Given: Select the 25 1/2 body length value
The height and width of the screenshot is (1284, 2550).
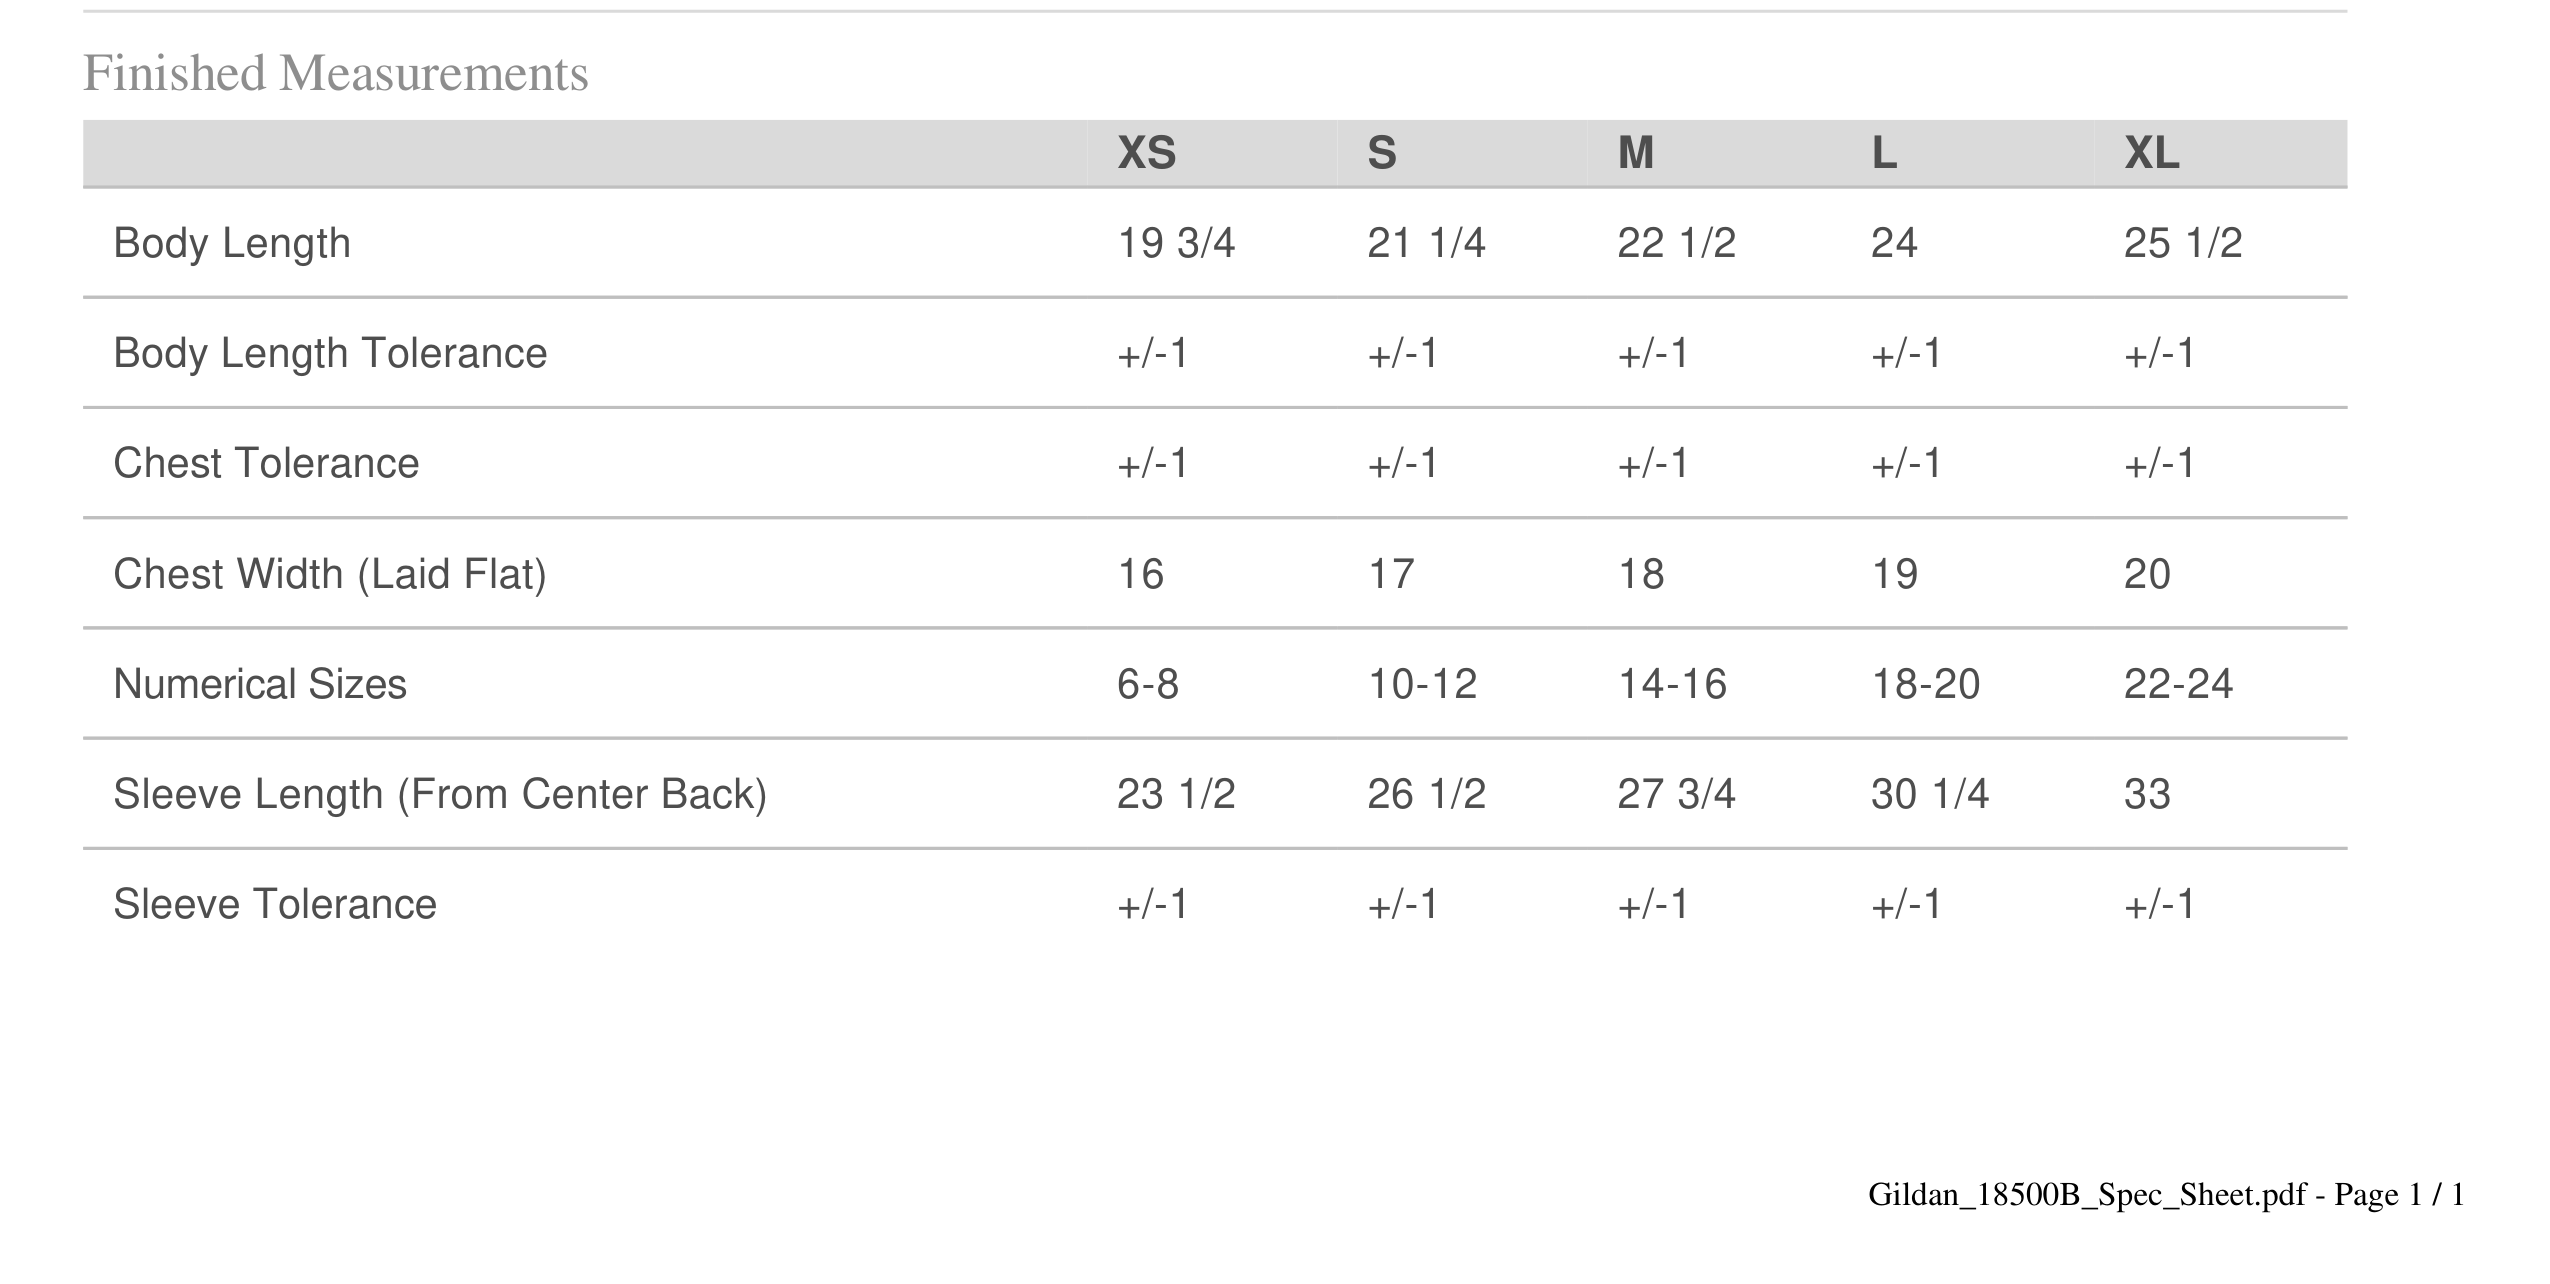Looking at the screenshot, I should click(2183, 243).
